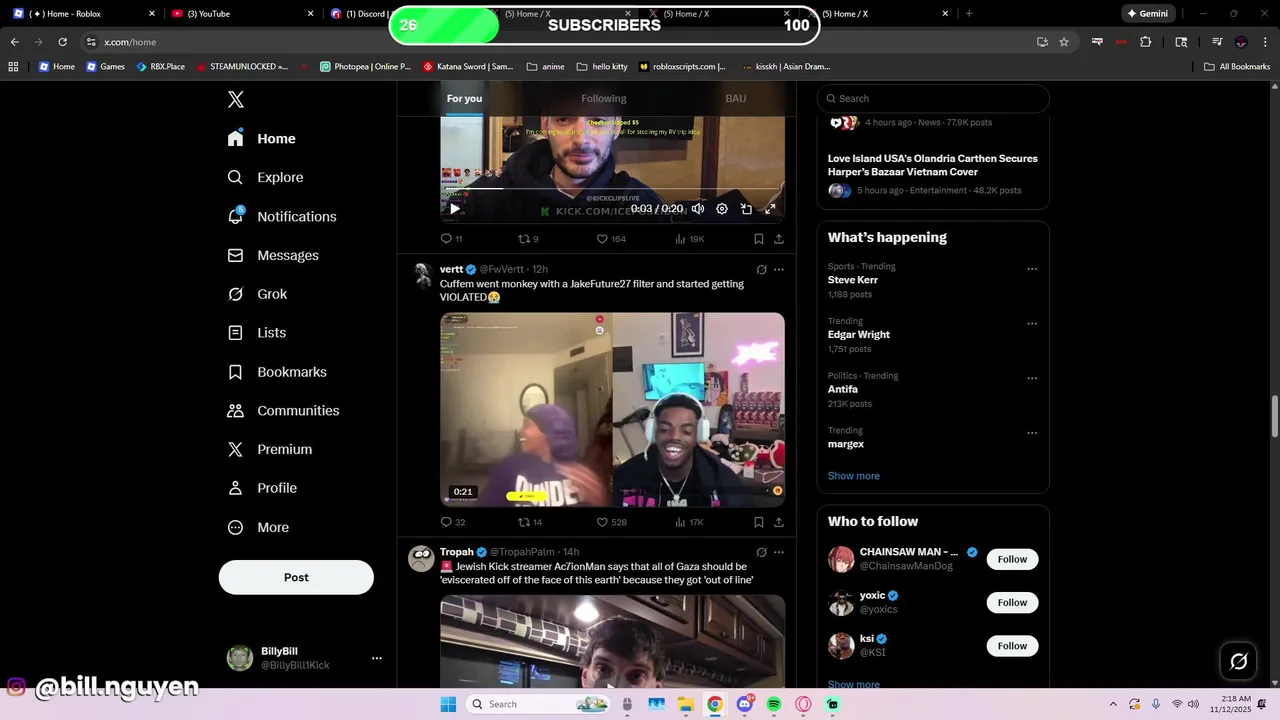Screen dimensions: 1280x720
Task: Like vertt post with 528 likes
Action: (x=611, y=522)
